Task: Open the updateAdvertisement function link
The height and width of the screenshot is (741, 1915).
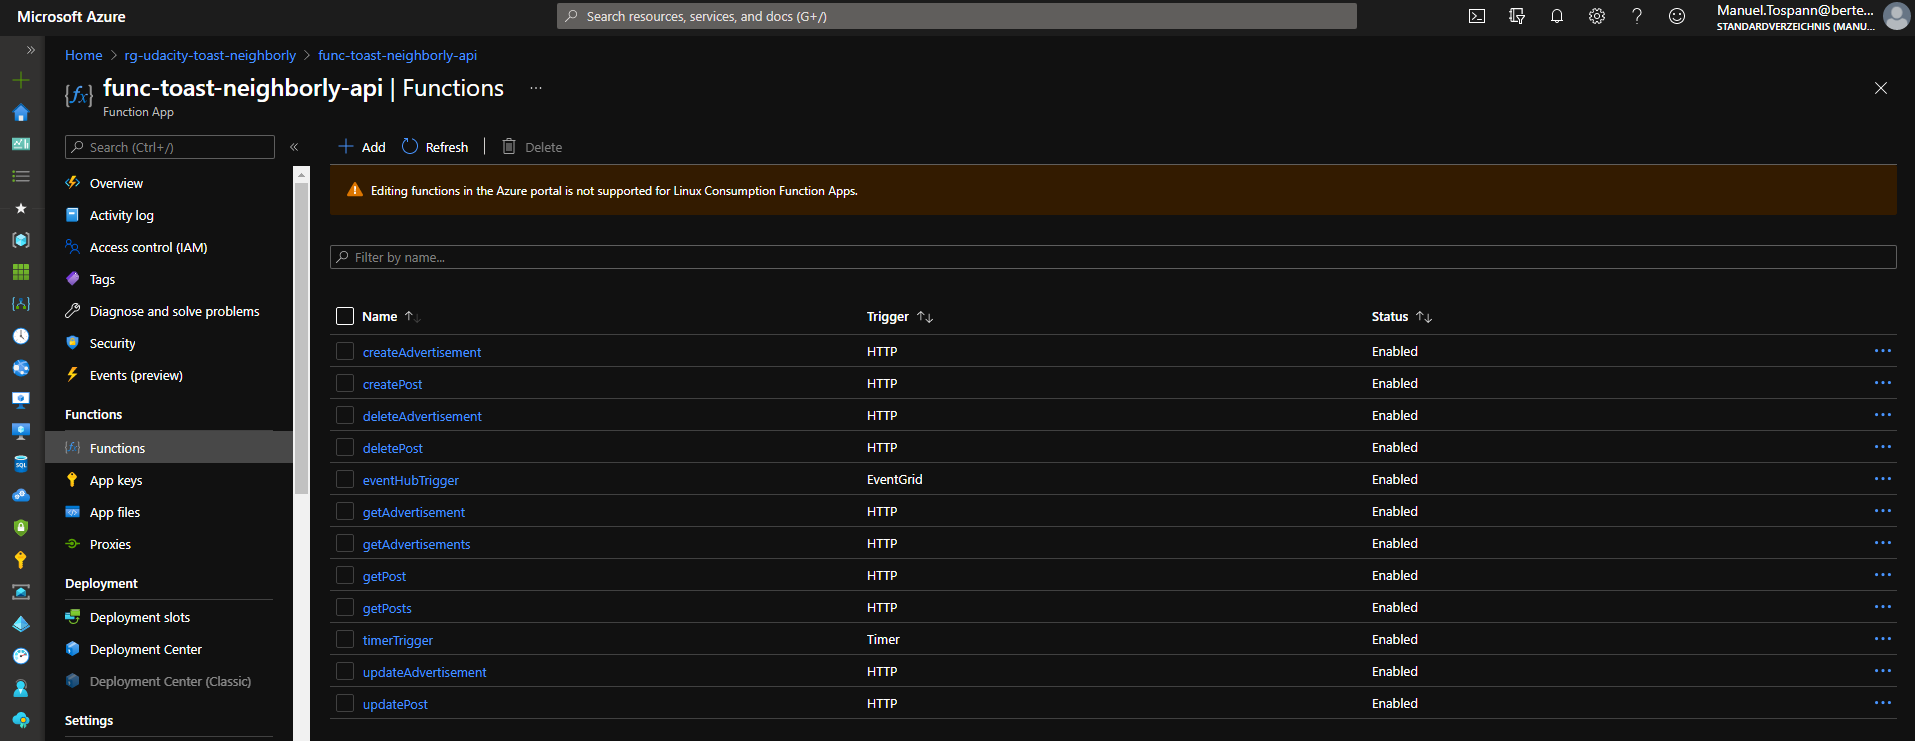Action: tap(424, 672)
